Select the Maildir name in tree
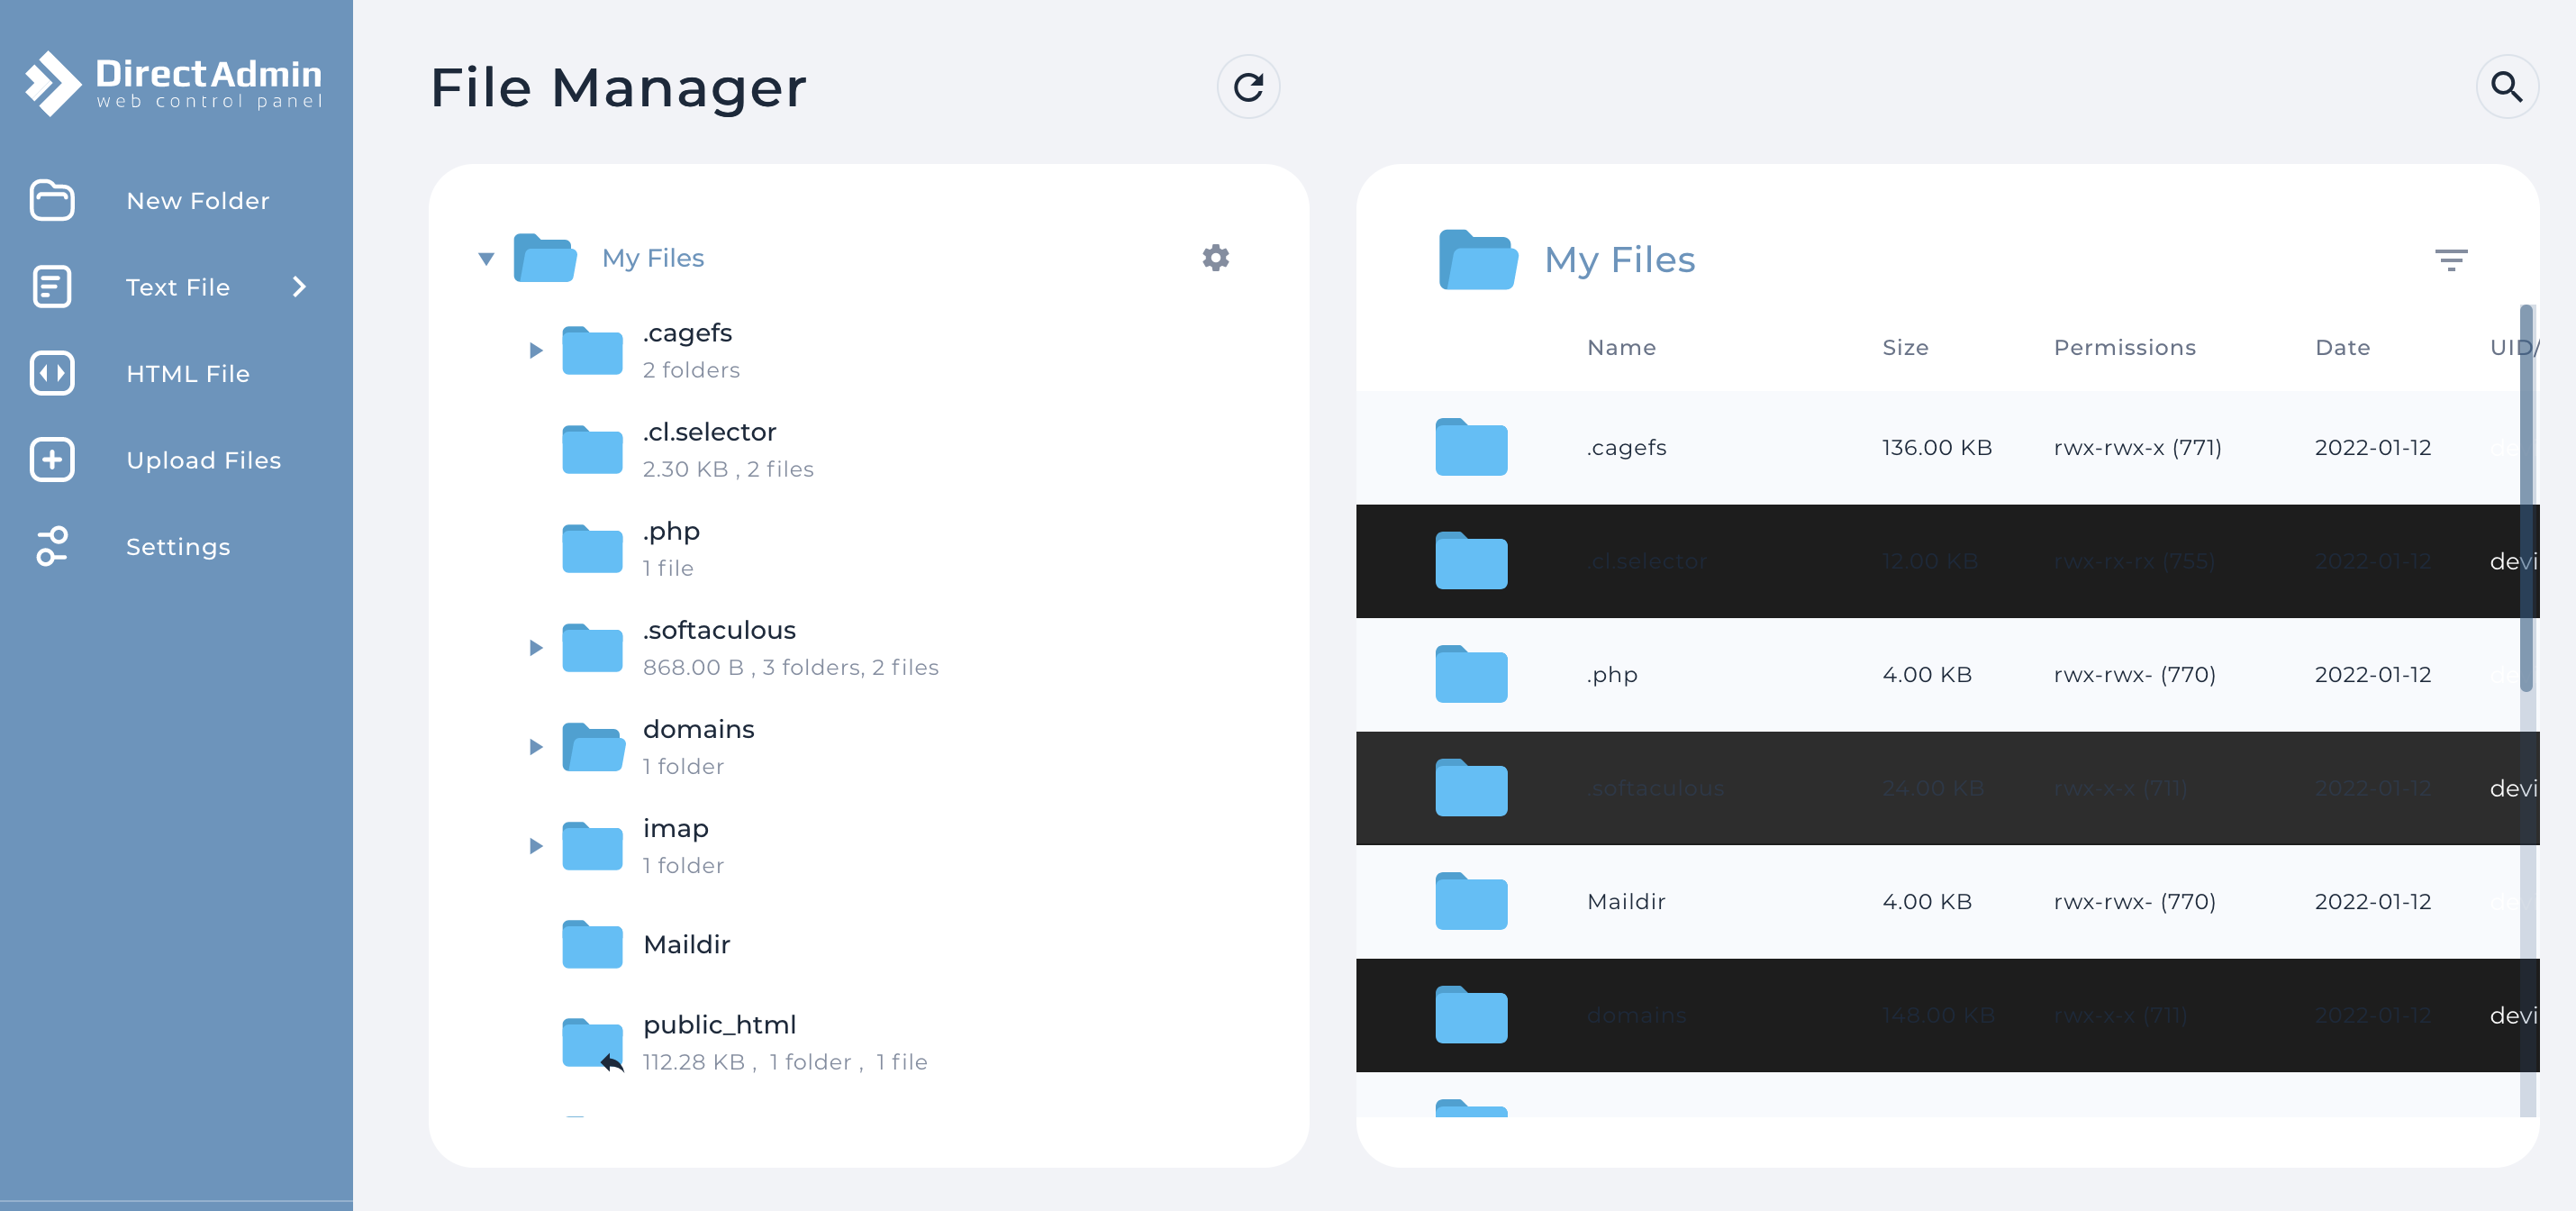 point(686,944)
